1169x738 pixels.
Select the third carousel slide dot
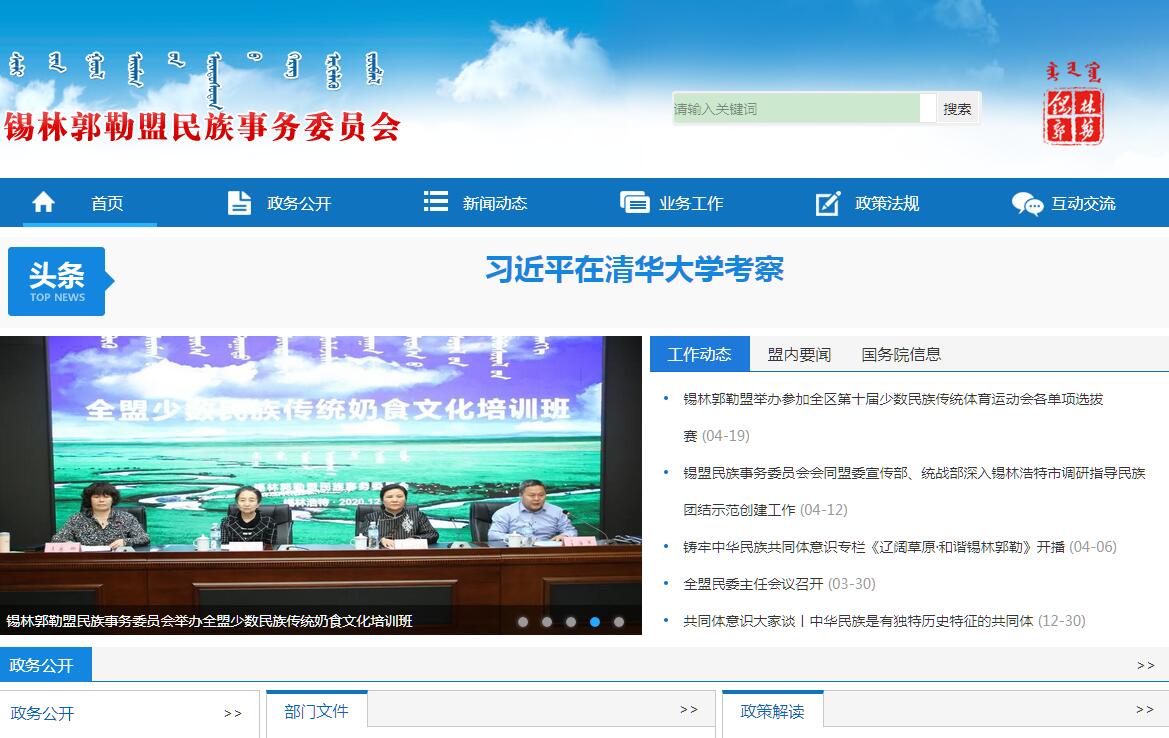click(571, 622)
